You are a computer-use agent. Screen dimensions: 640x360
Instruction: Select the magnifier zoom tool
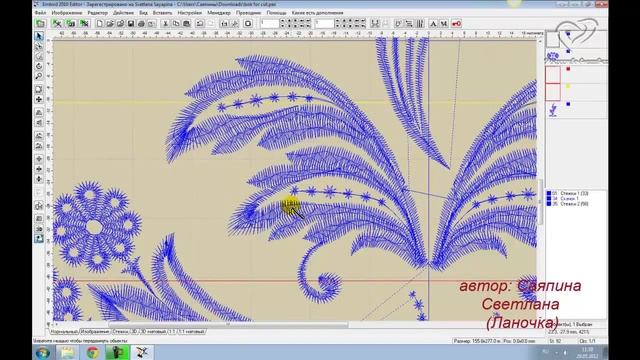click(39, 76)
